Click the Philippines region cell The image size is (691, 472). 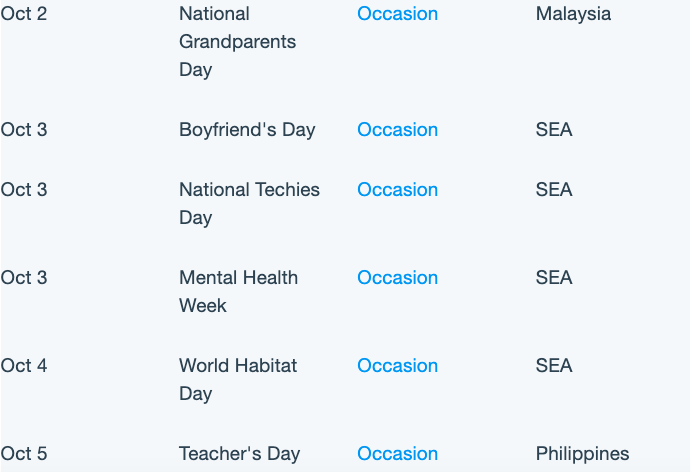pyautogui.click(x=583, y=453)
